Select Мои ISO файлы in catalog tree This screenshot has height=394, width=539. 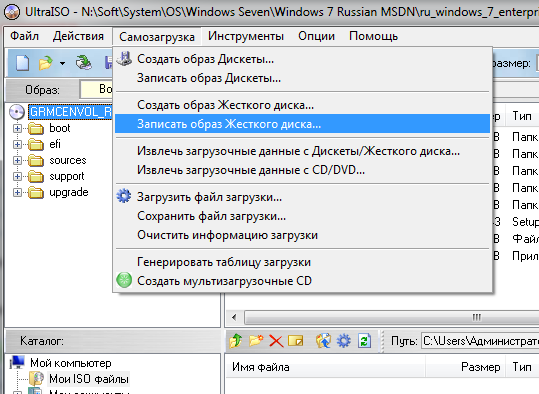[x=89, y=379]
